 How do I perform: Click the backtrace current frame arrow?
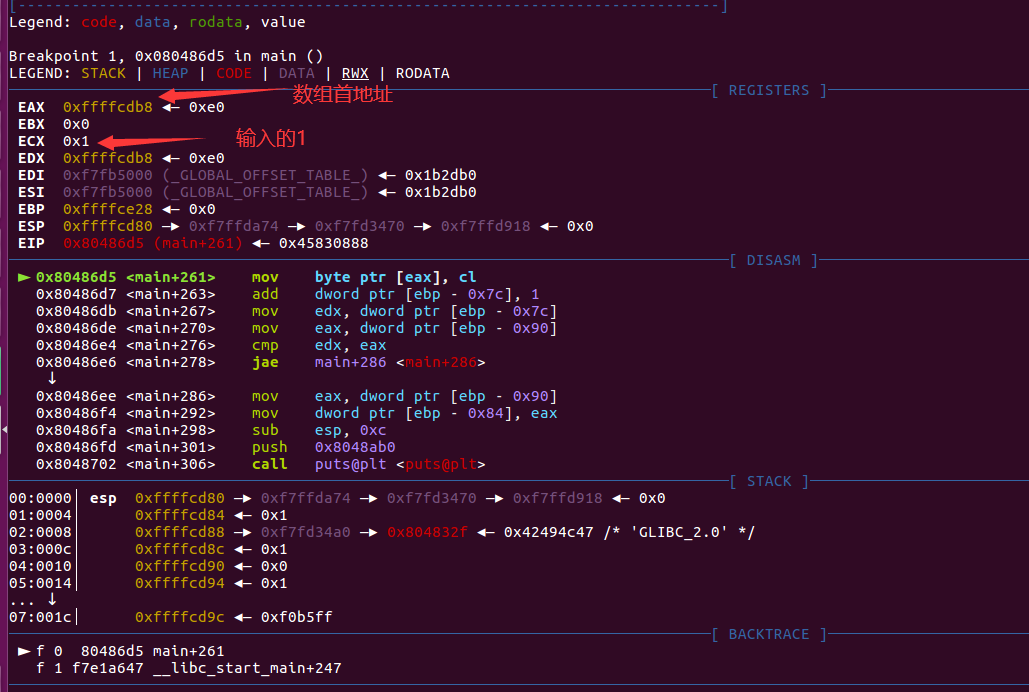coord(24,651)
